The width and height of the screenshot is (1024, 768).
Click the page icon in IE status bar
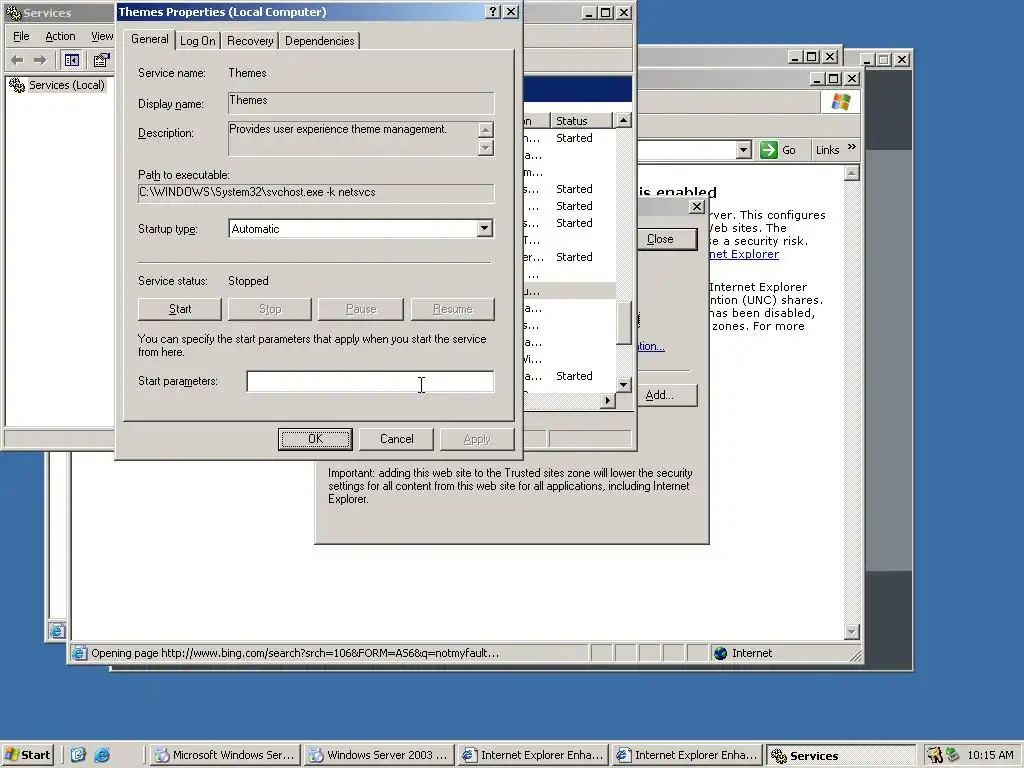(x=79, y=653)
